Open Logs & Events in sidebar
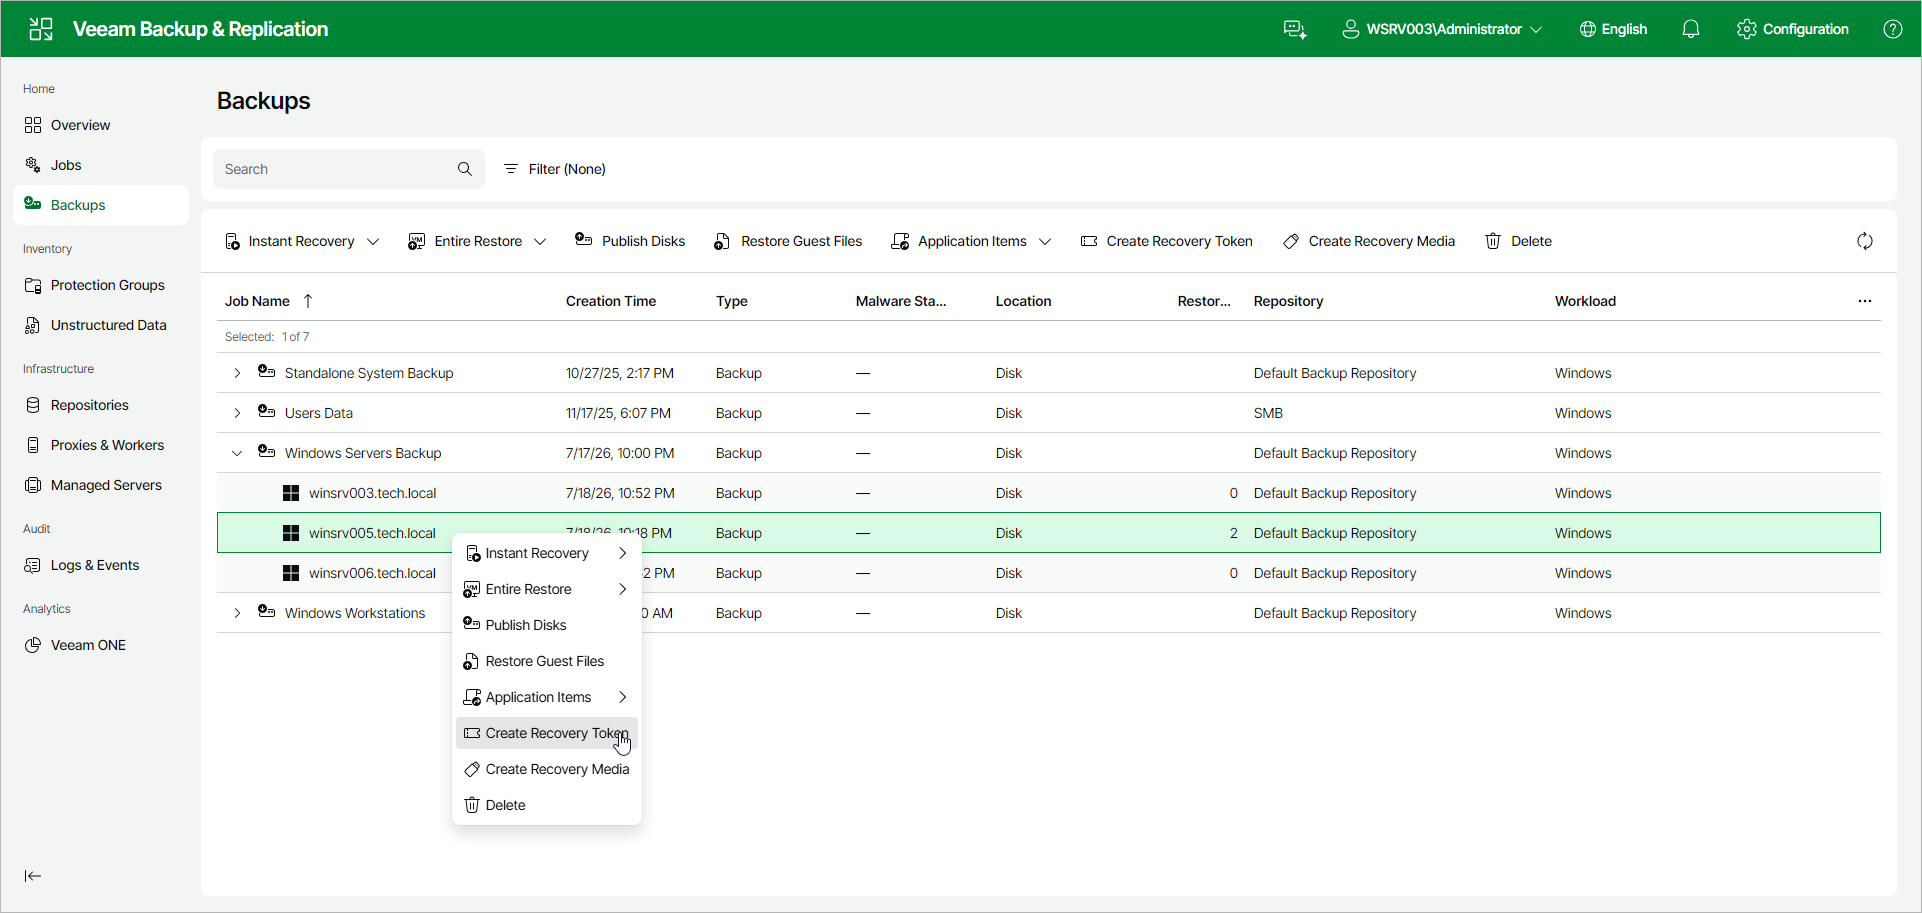1922x913 pixels. pyautogui.click(x=101, y=565)
